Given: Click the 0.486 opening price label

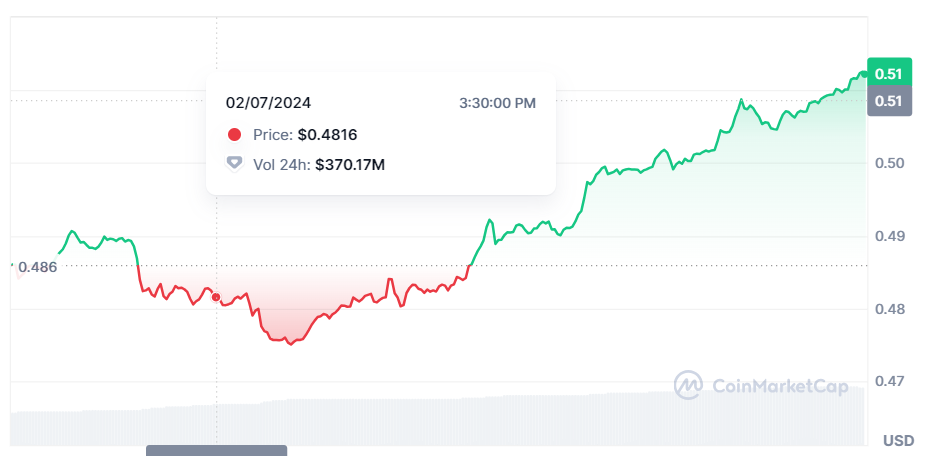Looking at the screenshot, I should pos(37,267).
